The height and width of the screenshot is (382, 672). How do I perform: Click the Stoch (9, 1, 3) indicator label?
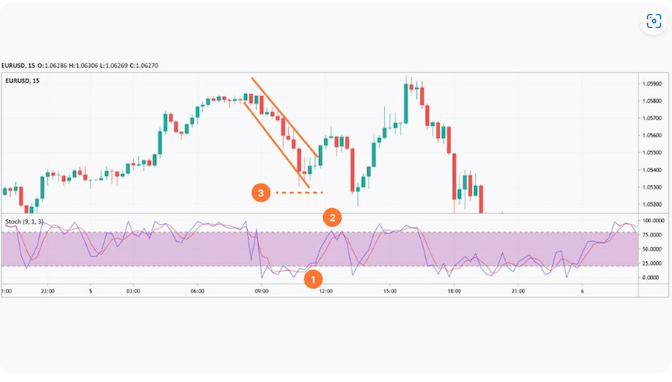[x=24, y=222]
